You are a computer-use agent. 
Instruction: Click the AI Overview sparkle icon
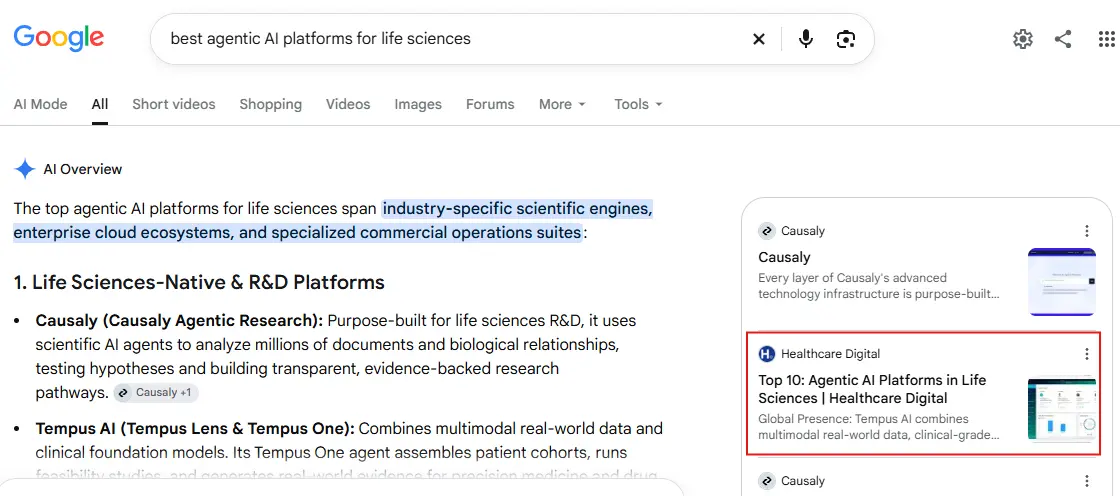tap(25, 169)
